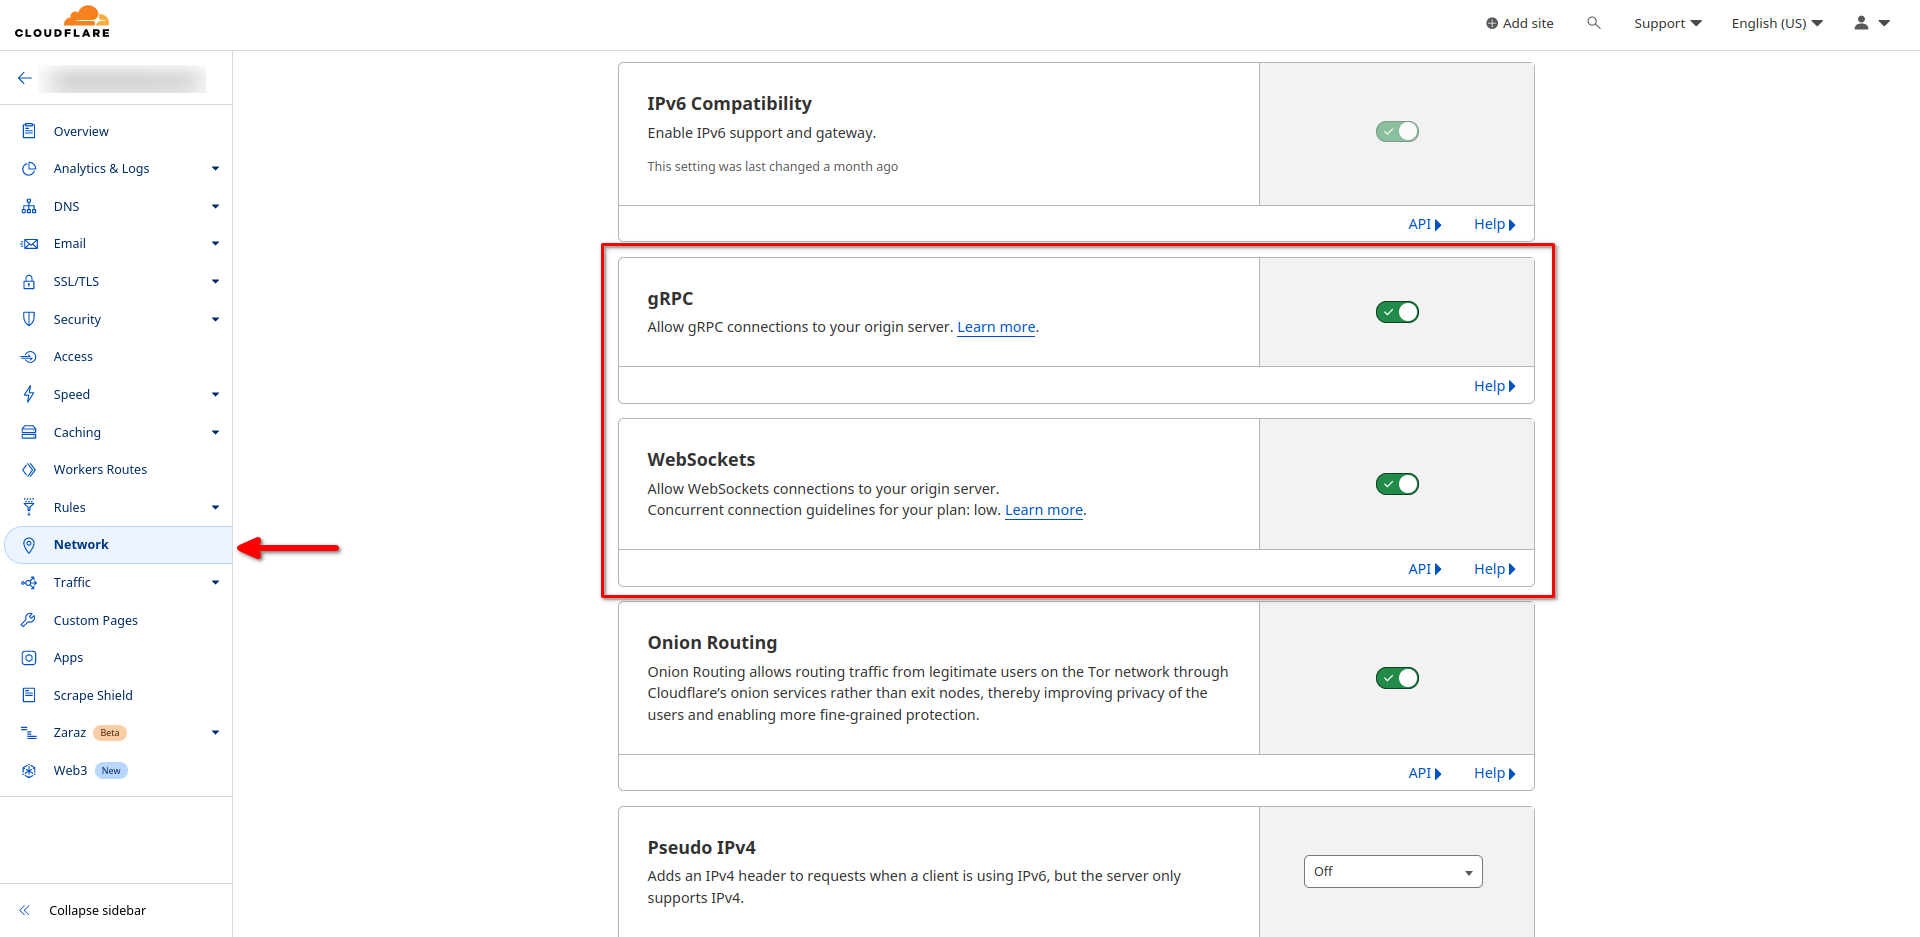Screen dimensions: 1920x937
Task: Click the Collapse sidebar label
Action: [x=97, y=911]
